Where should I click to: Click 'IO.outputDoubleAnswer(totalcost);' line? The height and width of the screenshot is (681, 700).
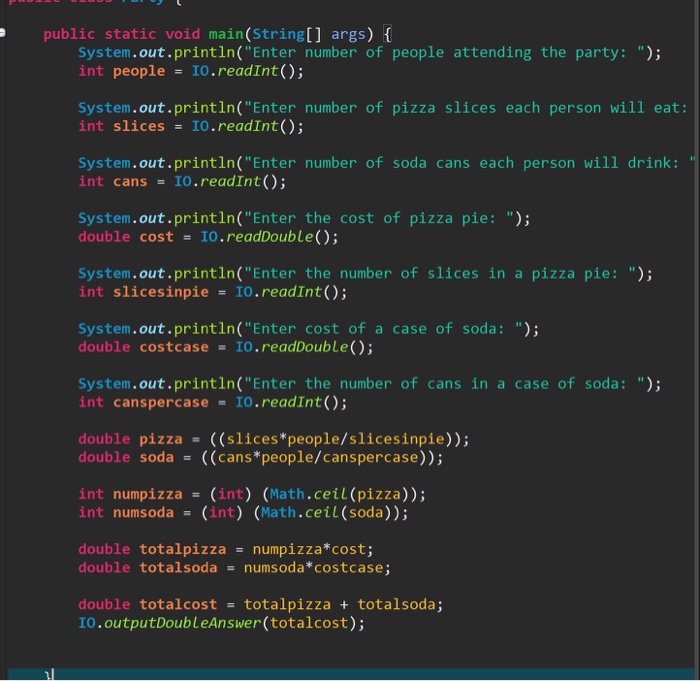click(x=221, y=623)
